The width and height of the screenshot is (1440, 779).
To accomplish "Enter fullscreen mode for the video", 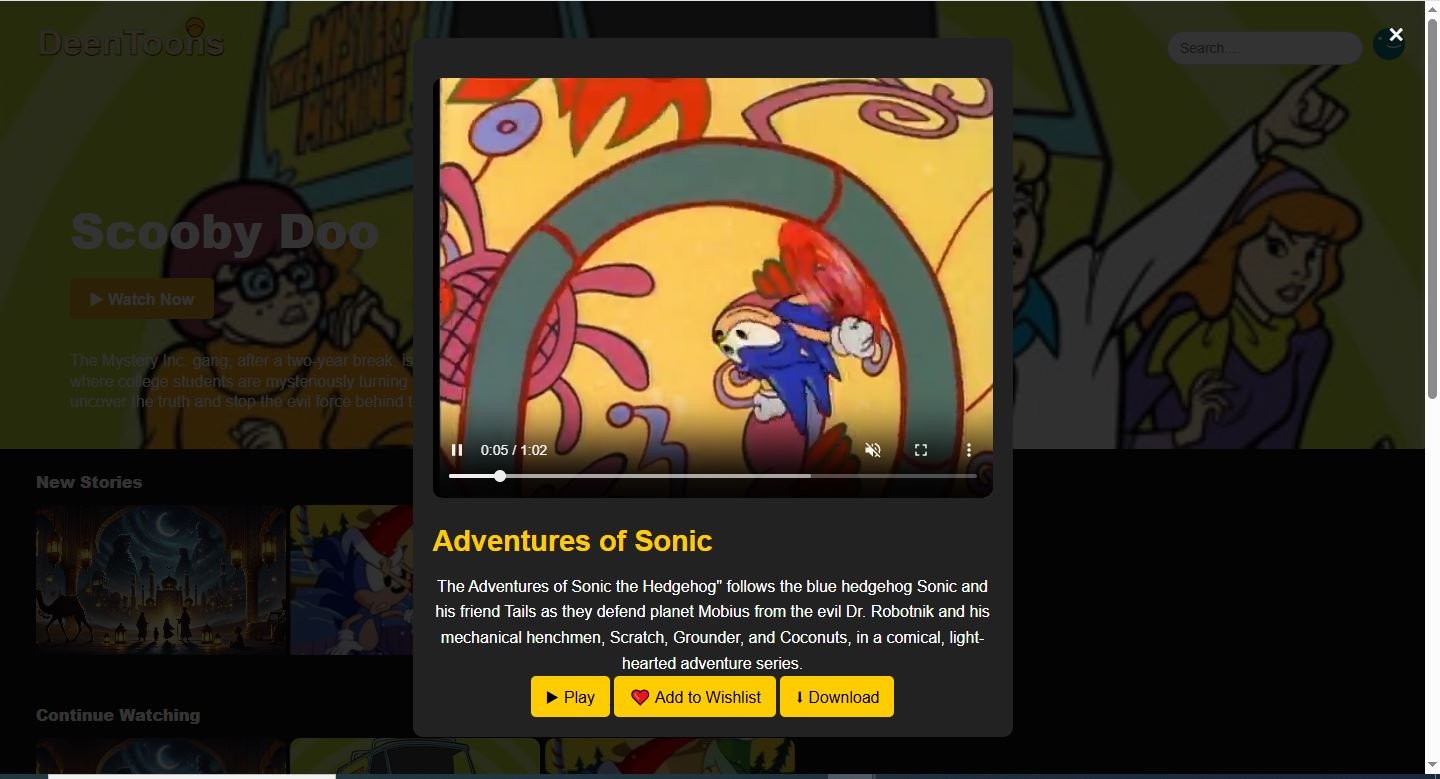I will (x=921, y=450).
